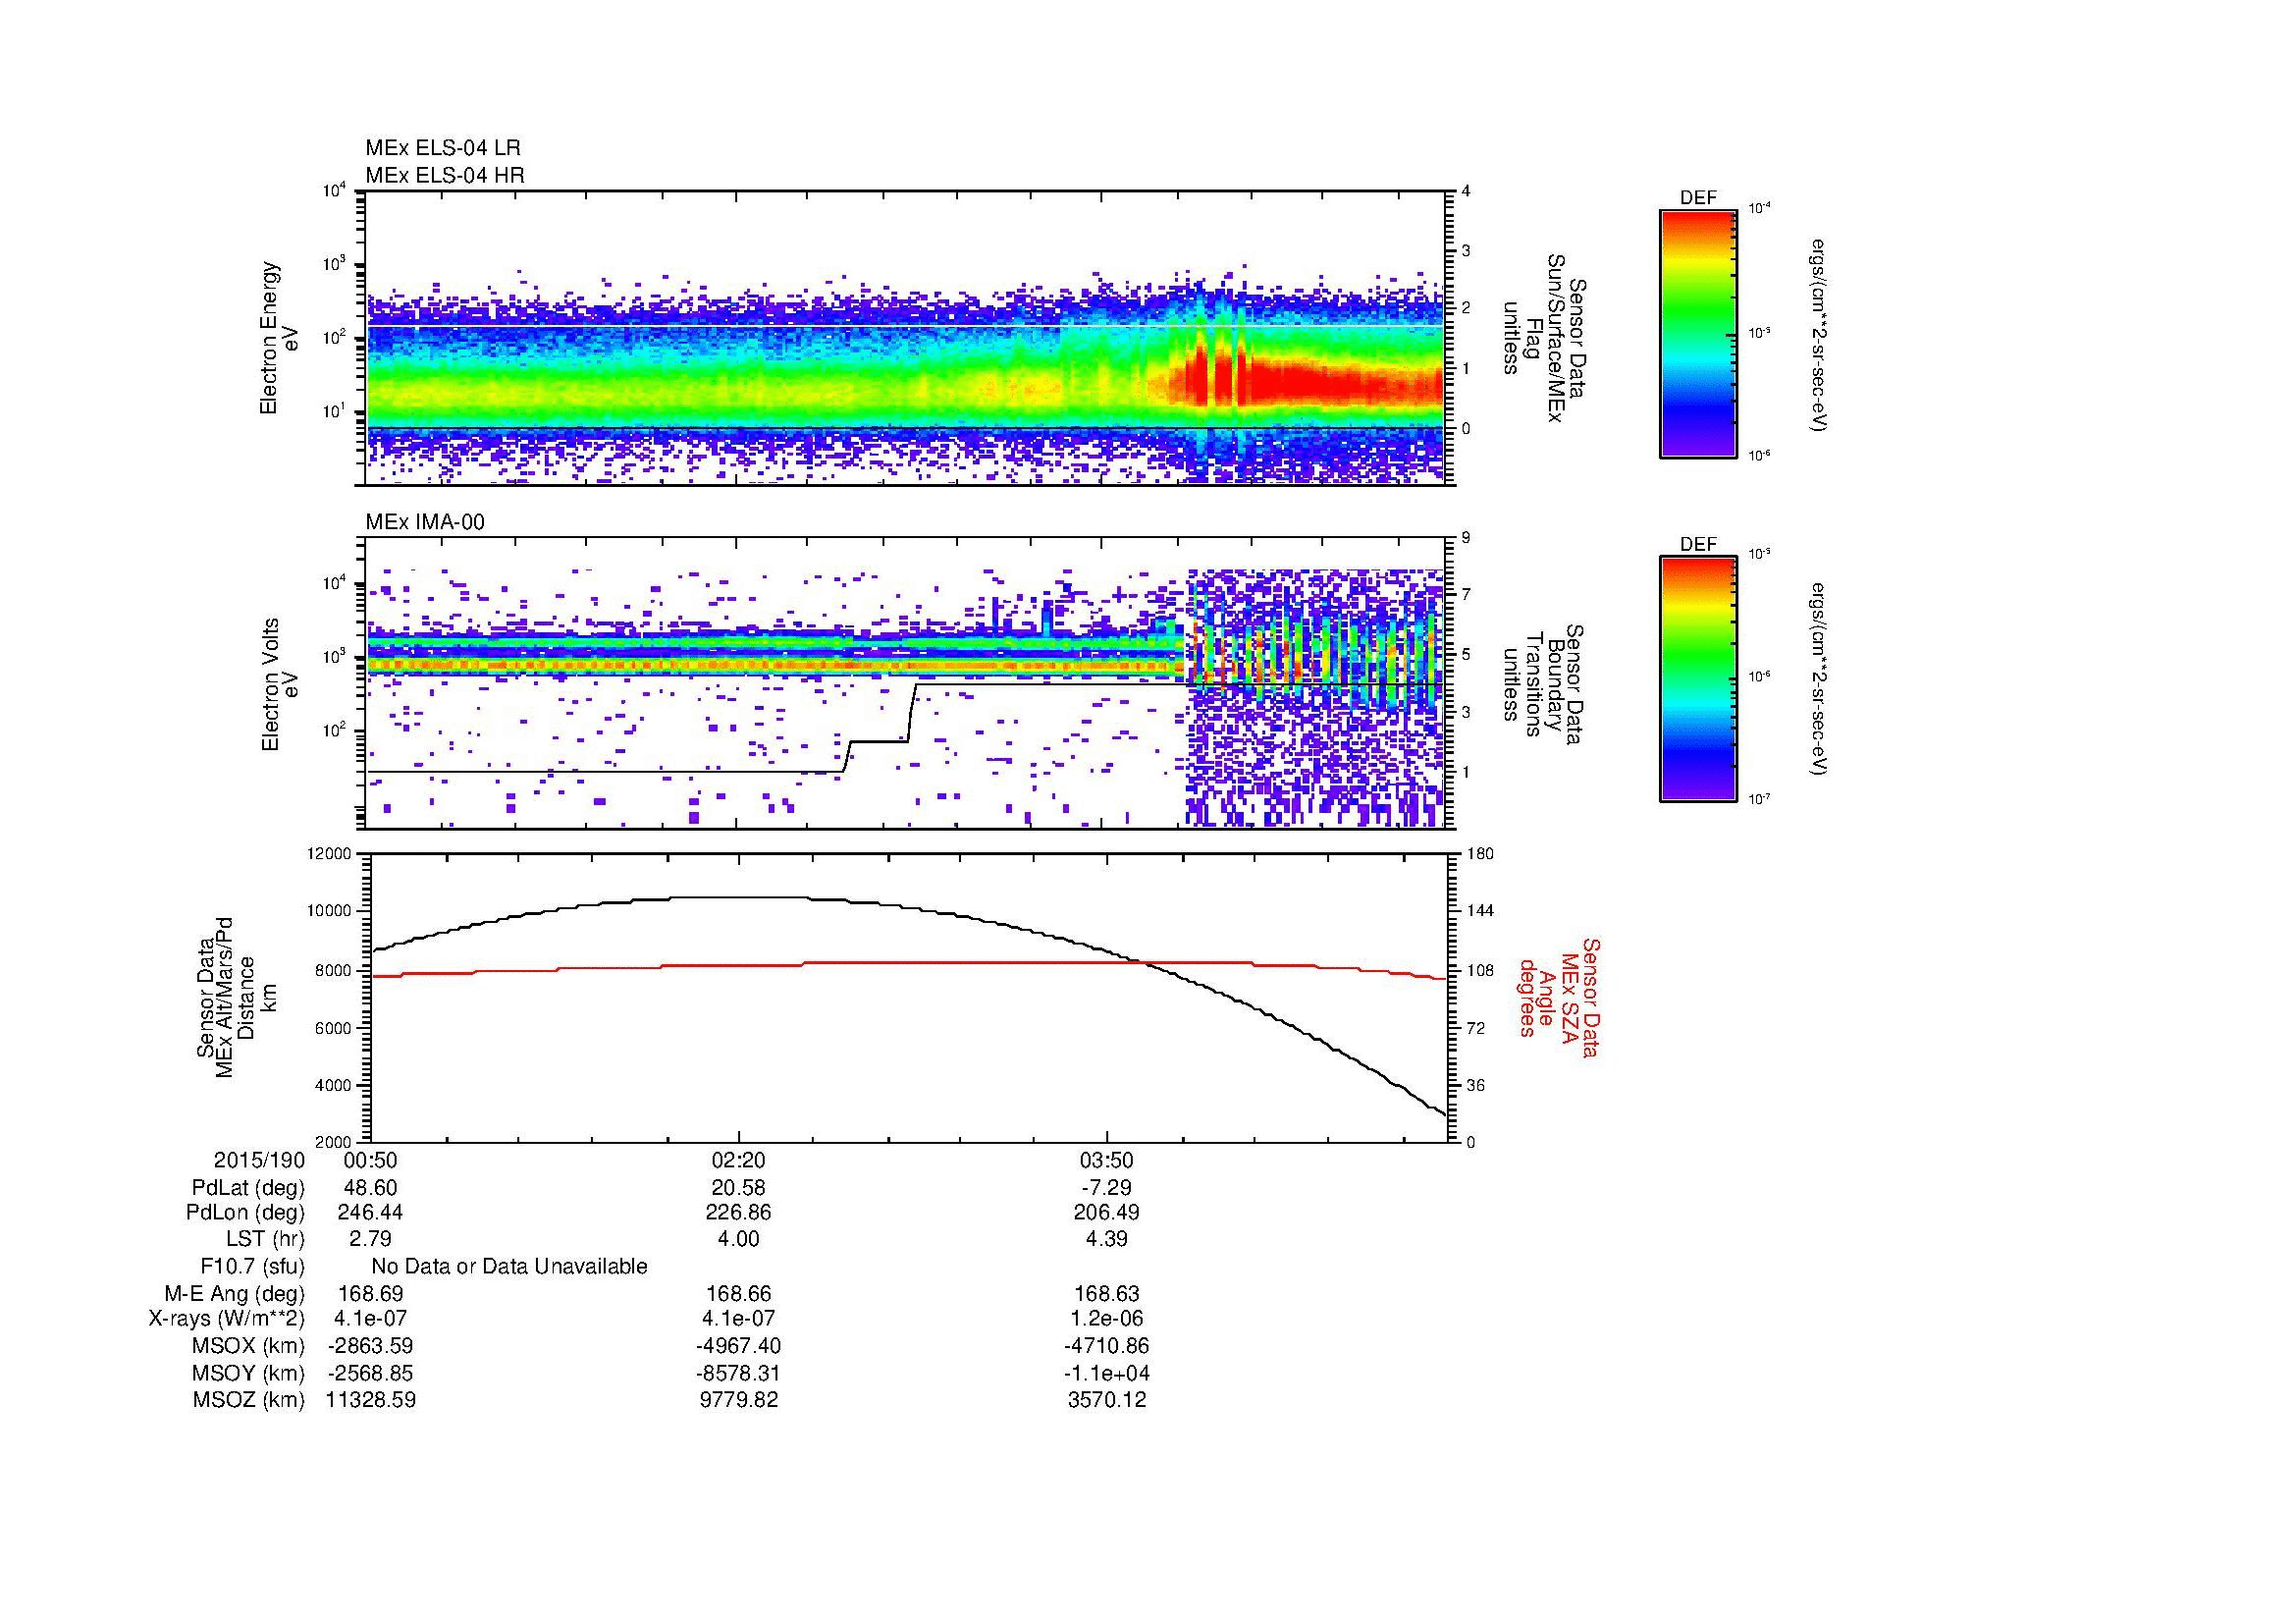Click the upper DEF color bar for ELS
Viewport: 2296px width, 1623px height.
(1697, 333)
